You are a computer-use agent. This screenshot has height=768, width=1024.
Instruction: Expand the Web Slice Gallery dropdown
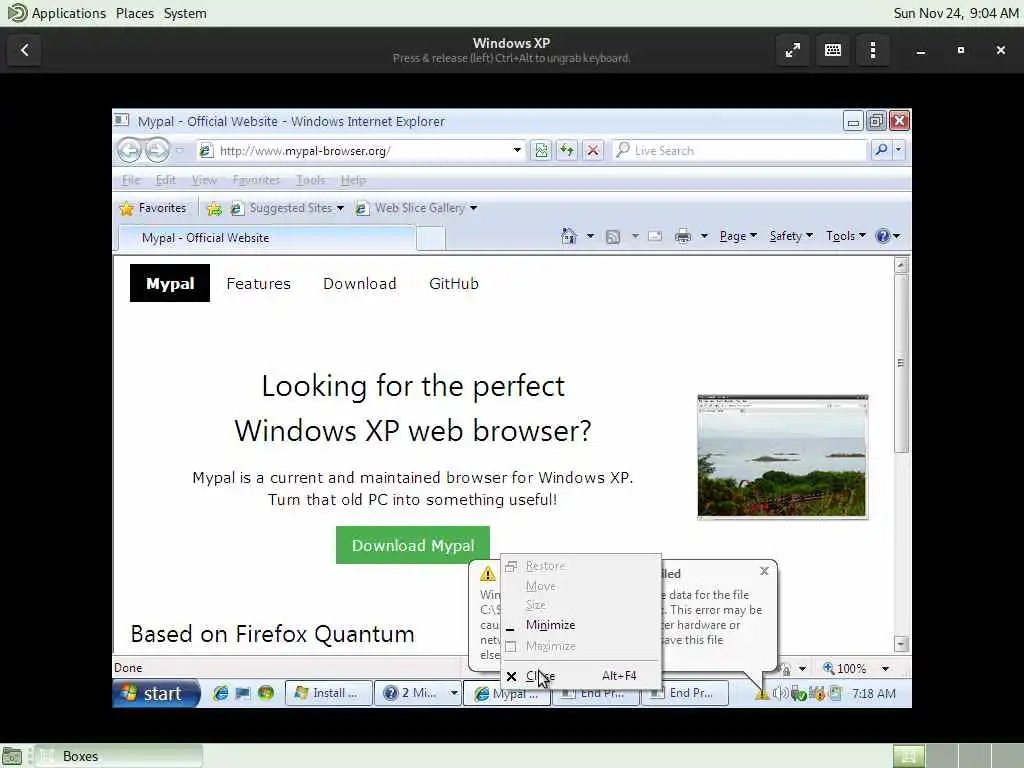point(473,208)
